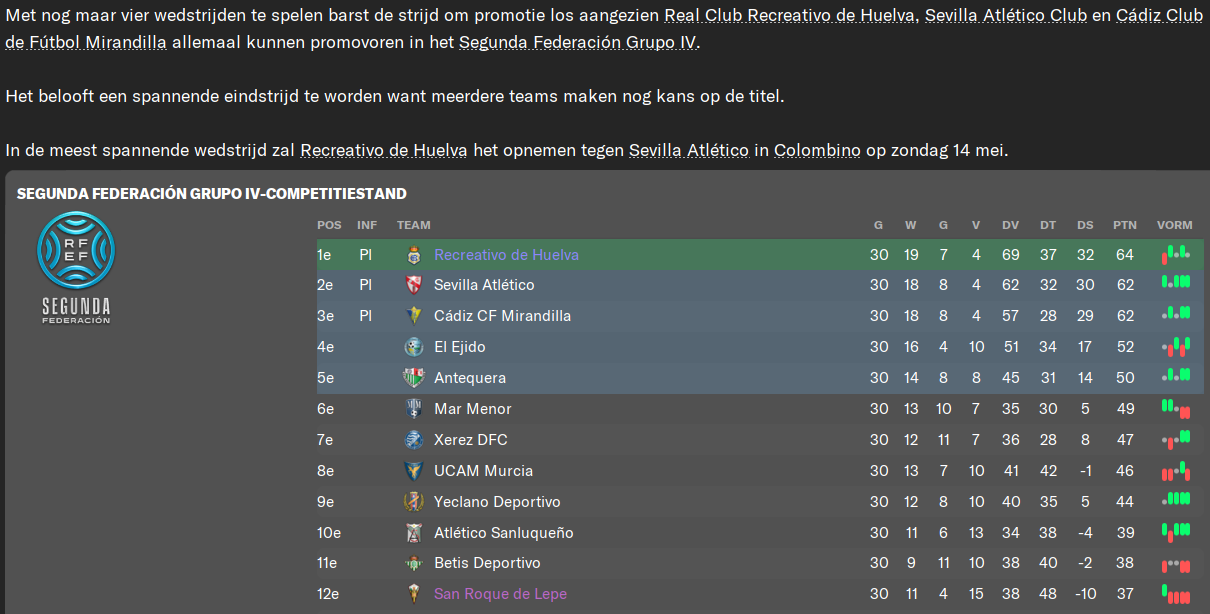This screenshot has width=1210, height=614.
Task: Click the Sevilla Atlético club crest
Action: click(x=414, y=285)
